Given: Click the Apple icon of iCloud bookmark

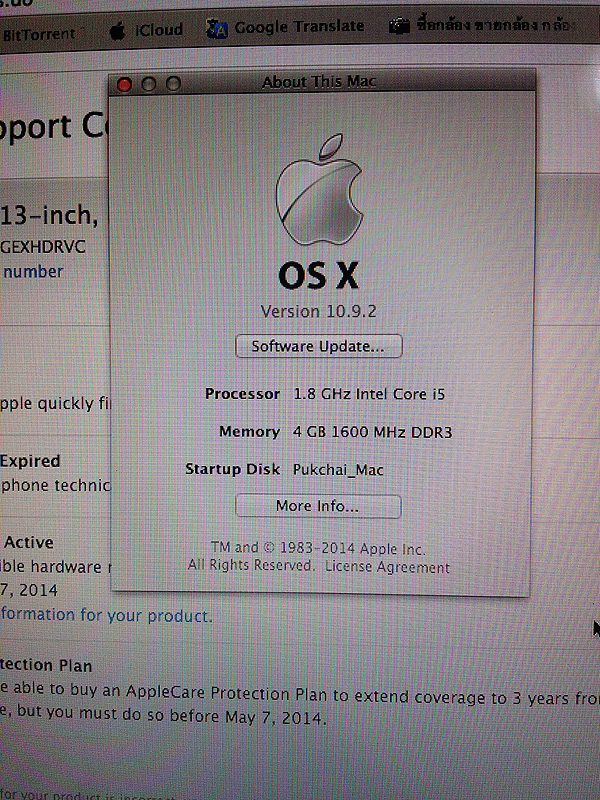Looking at the screenshot, I should pyautogui.click(x=117, y=31).
